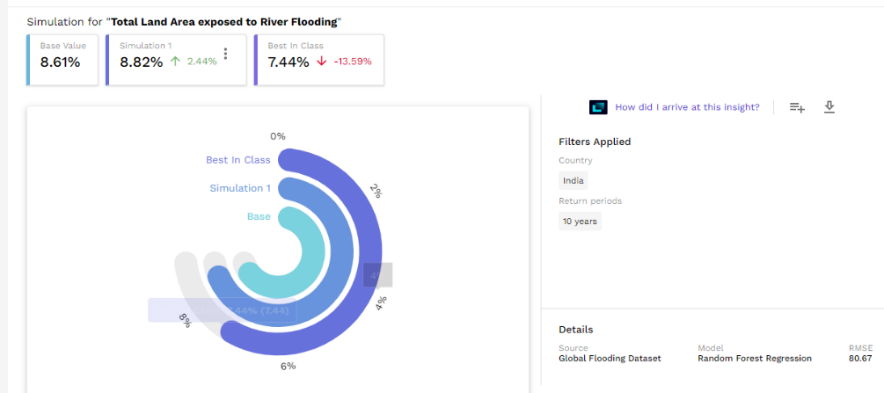884x393 pixels.
Task: Click the Base chart label
Action: click(259, 217)
